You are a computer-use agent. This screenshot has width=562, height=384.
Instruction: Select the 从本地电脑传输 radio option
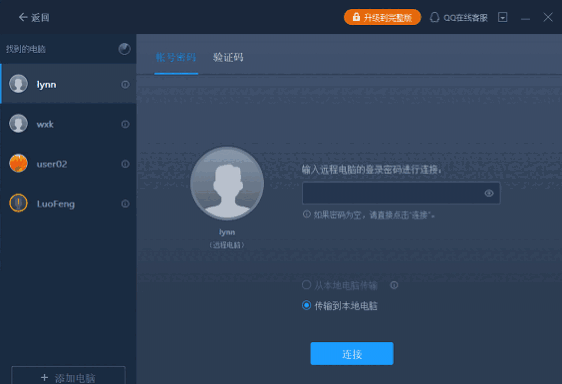point(306,285)
